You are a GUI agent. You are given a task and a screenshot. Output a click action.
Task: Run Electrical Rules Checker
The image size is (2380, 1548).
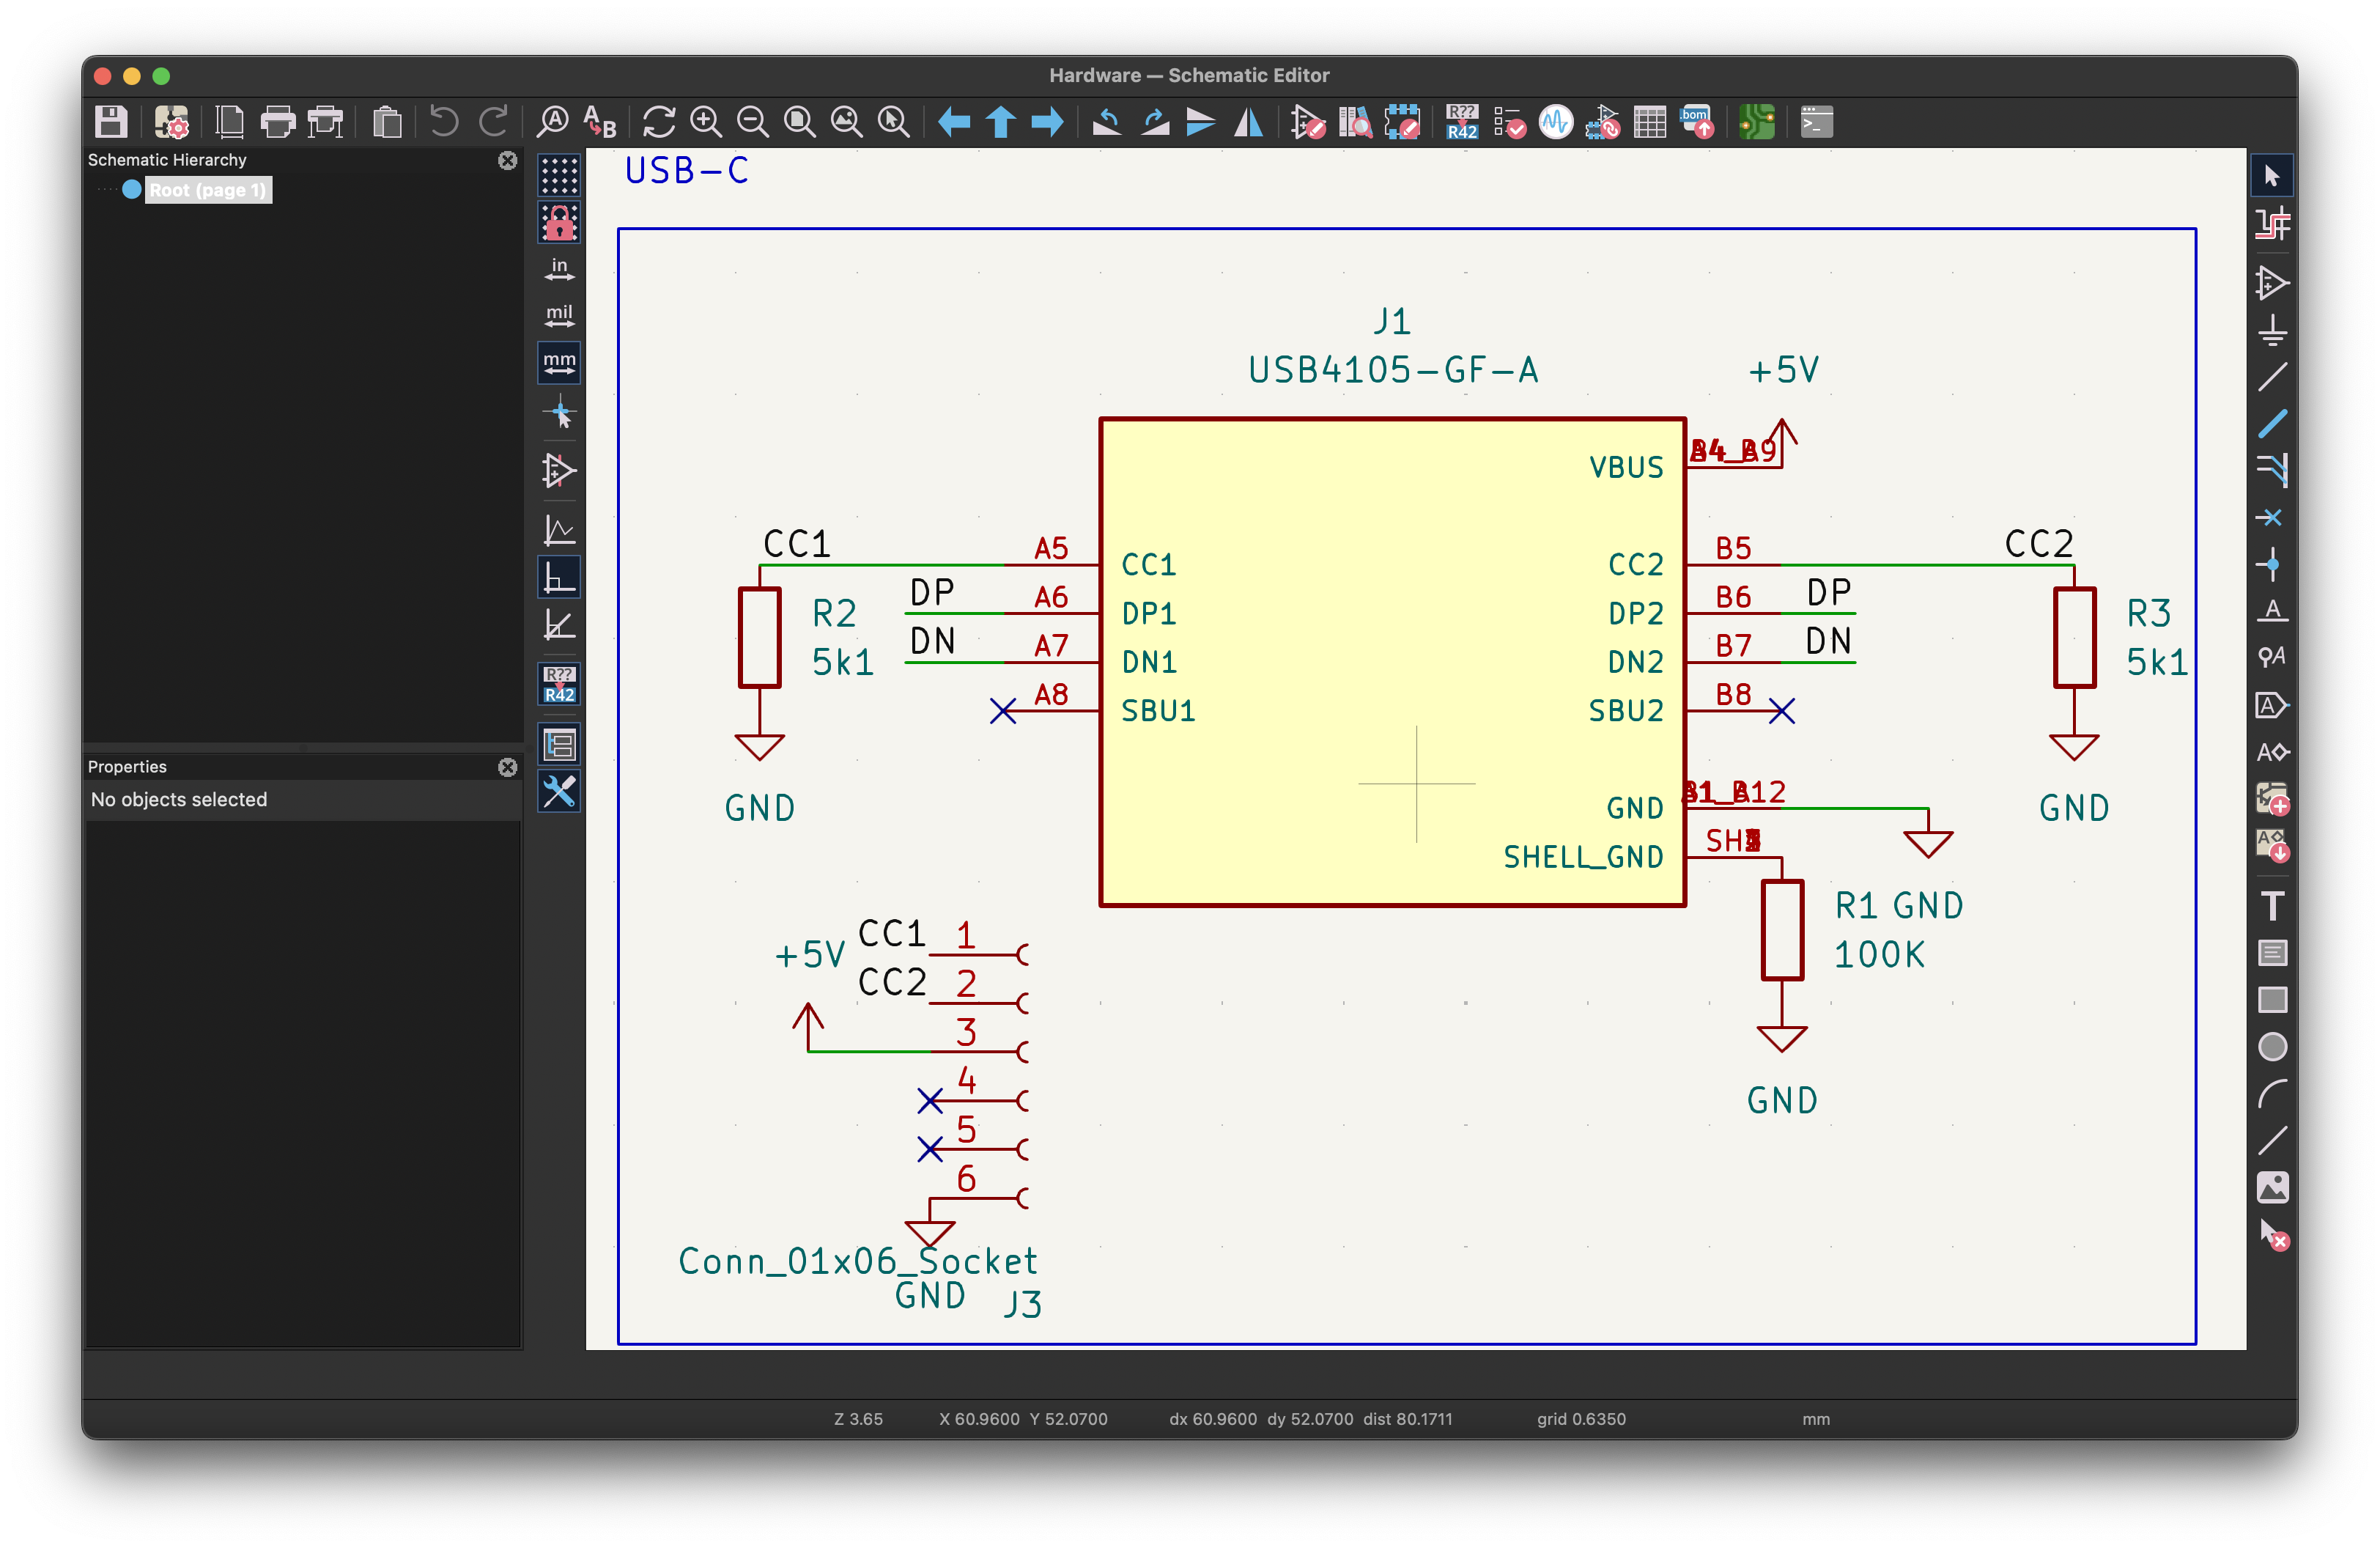pyautogui.click(x=1510, y=122)
